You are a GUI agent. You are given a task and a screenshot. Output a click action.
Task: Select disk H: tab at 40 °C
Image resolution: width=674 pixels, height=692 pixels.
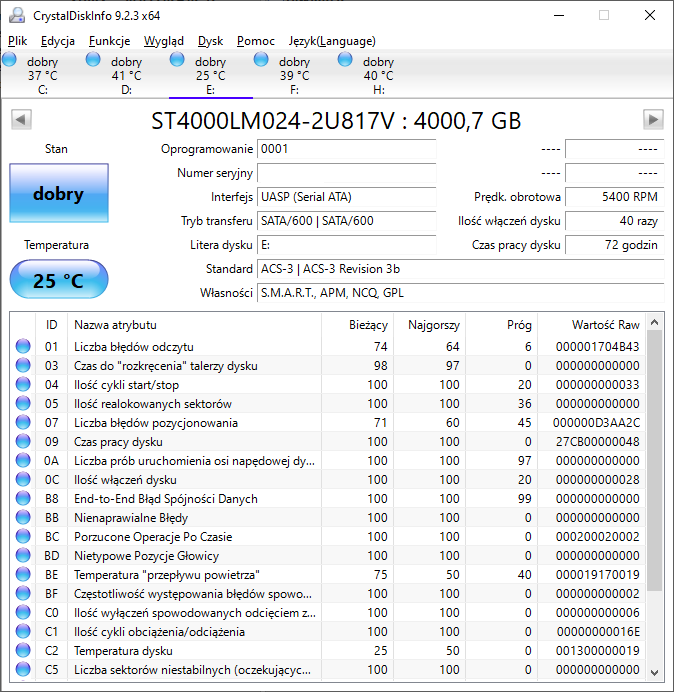pyautogui.click(x=378, y=75)
